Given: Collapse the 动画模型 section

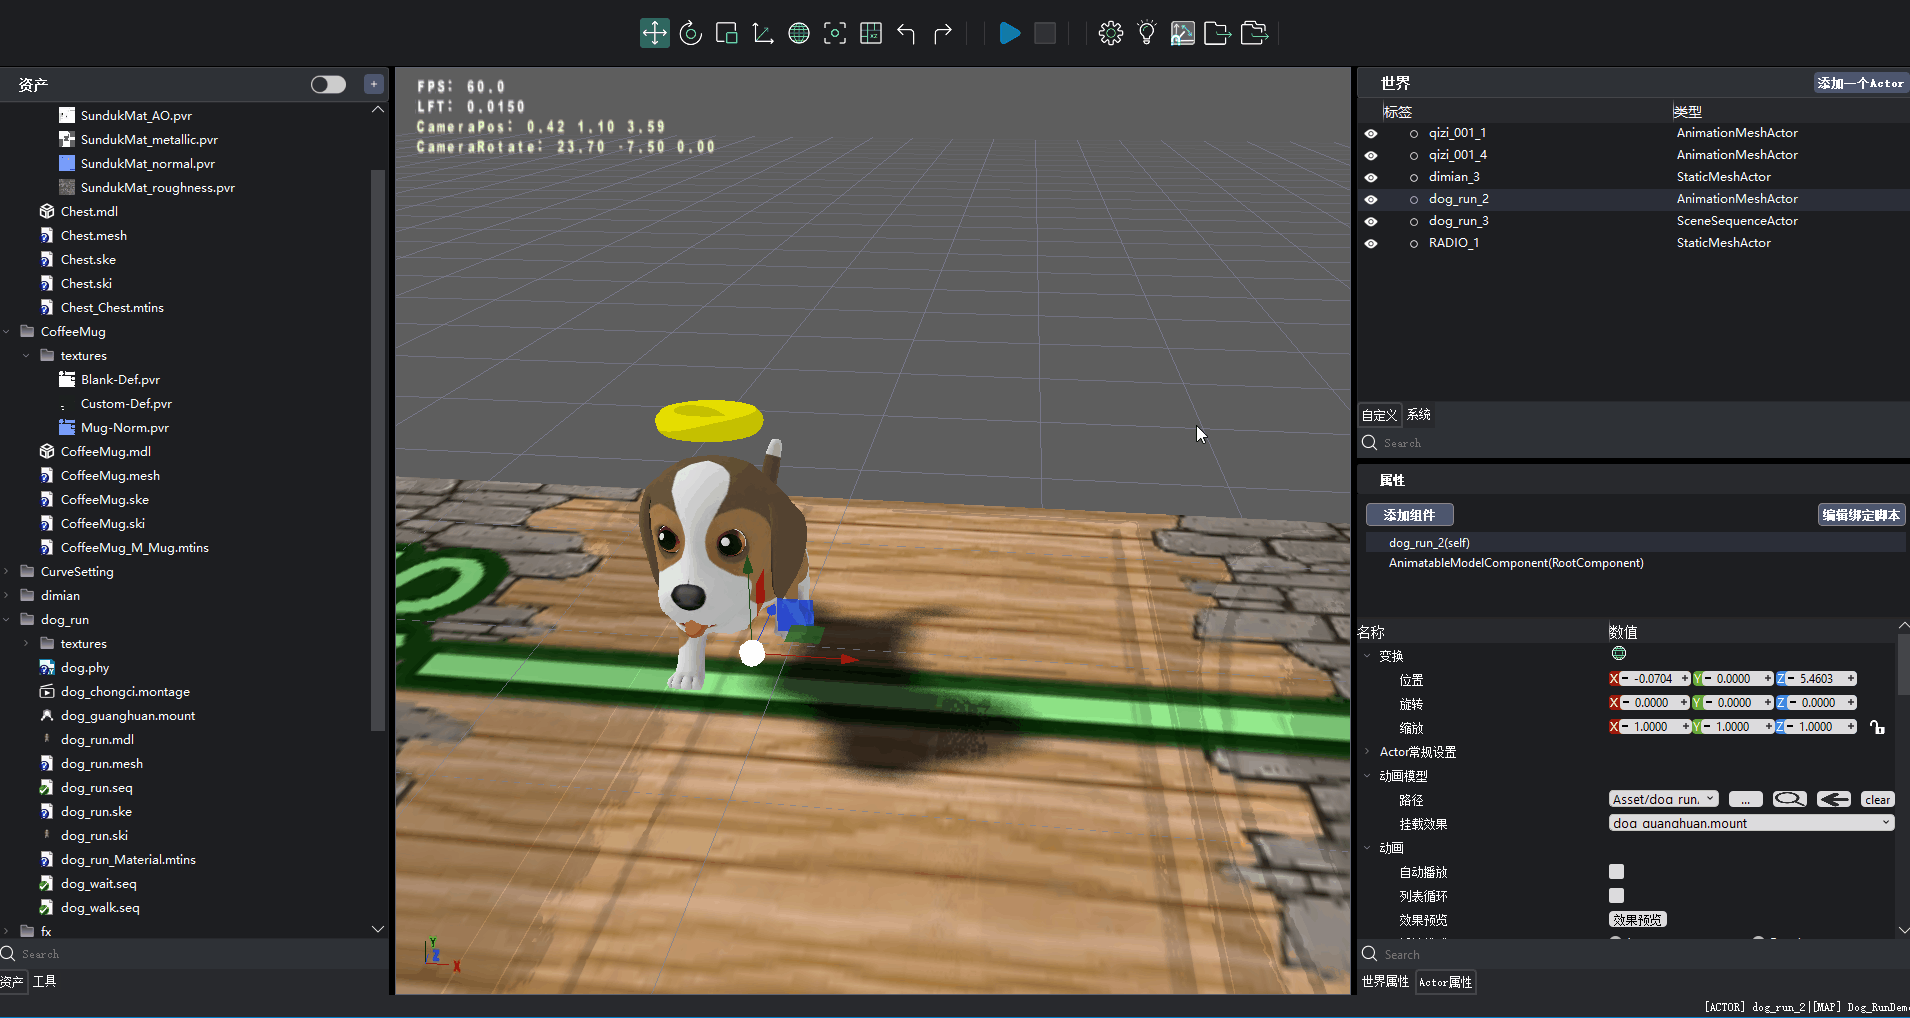Looking at the screenshot, I should pos(1367,775).
